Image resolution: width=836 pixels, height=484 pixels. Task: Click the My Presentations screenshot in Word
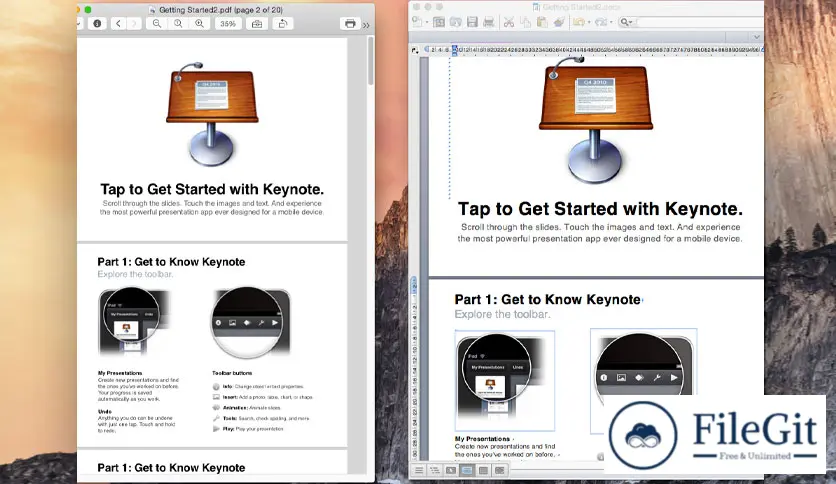(505, 380)
